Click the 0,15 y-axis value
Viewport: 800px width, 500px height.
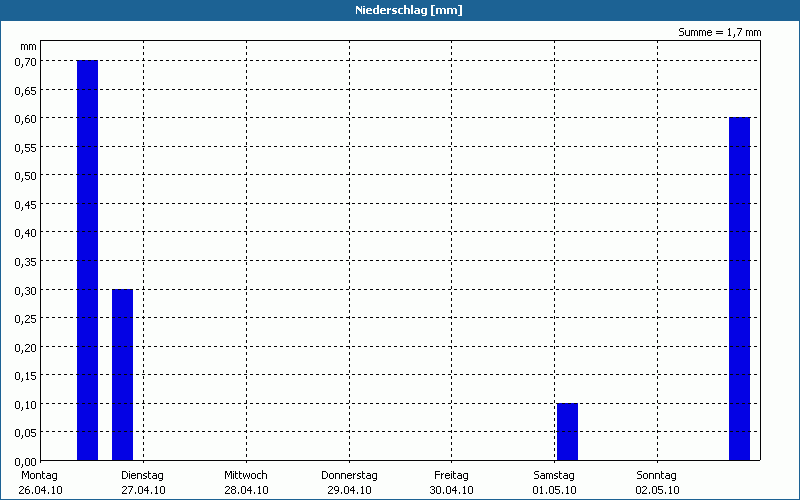(x=26, y=377)
